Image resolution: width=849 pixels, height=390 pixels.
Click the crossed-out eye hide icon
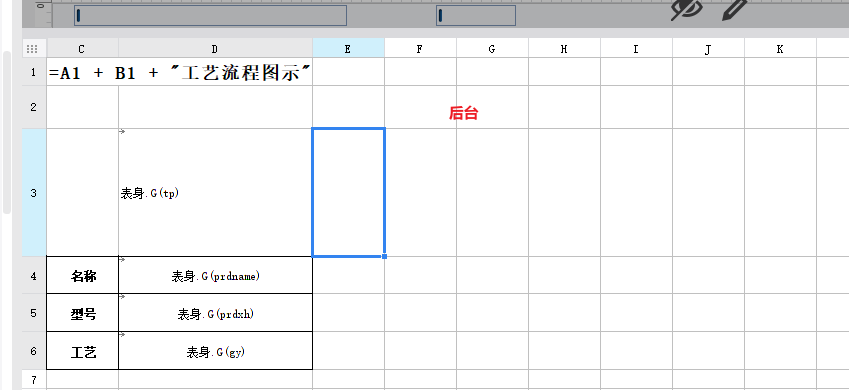[687, 9]
